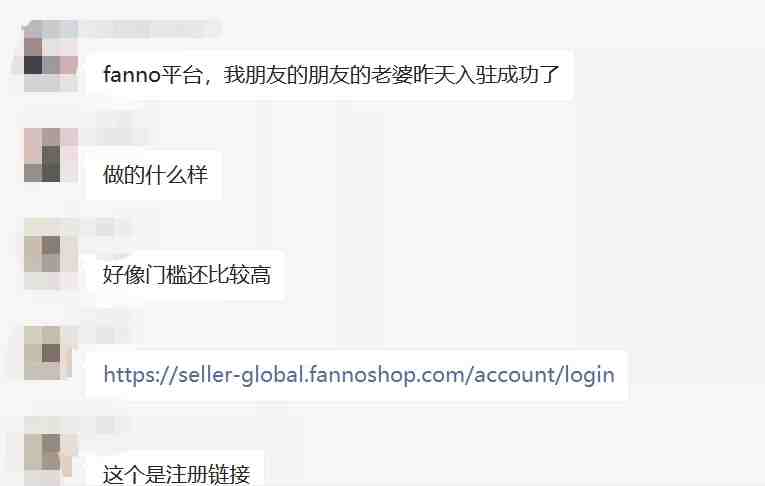The height and width of the screenshot is (486, 765).
Task: Open the seller-global.fannoshop.com login link
Action: coord(359,375)
